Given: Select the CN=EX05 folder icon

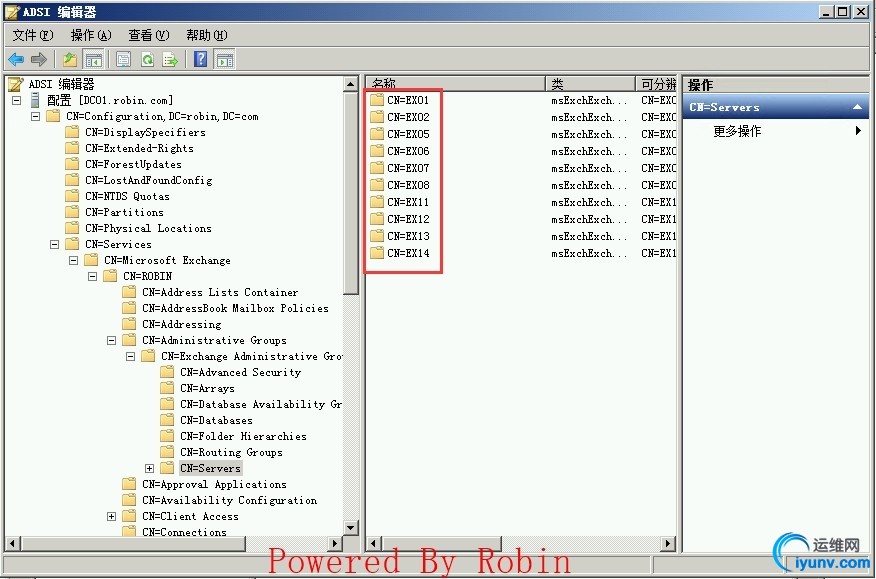Looking at the screenshot, I should pos(377,134).
